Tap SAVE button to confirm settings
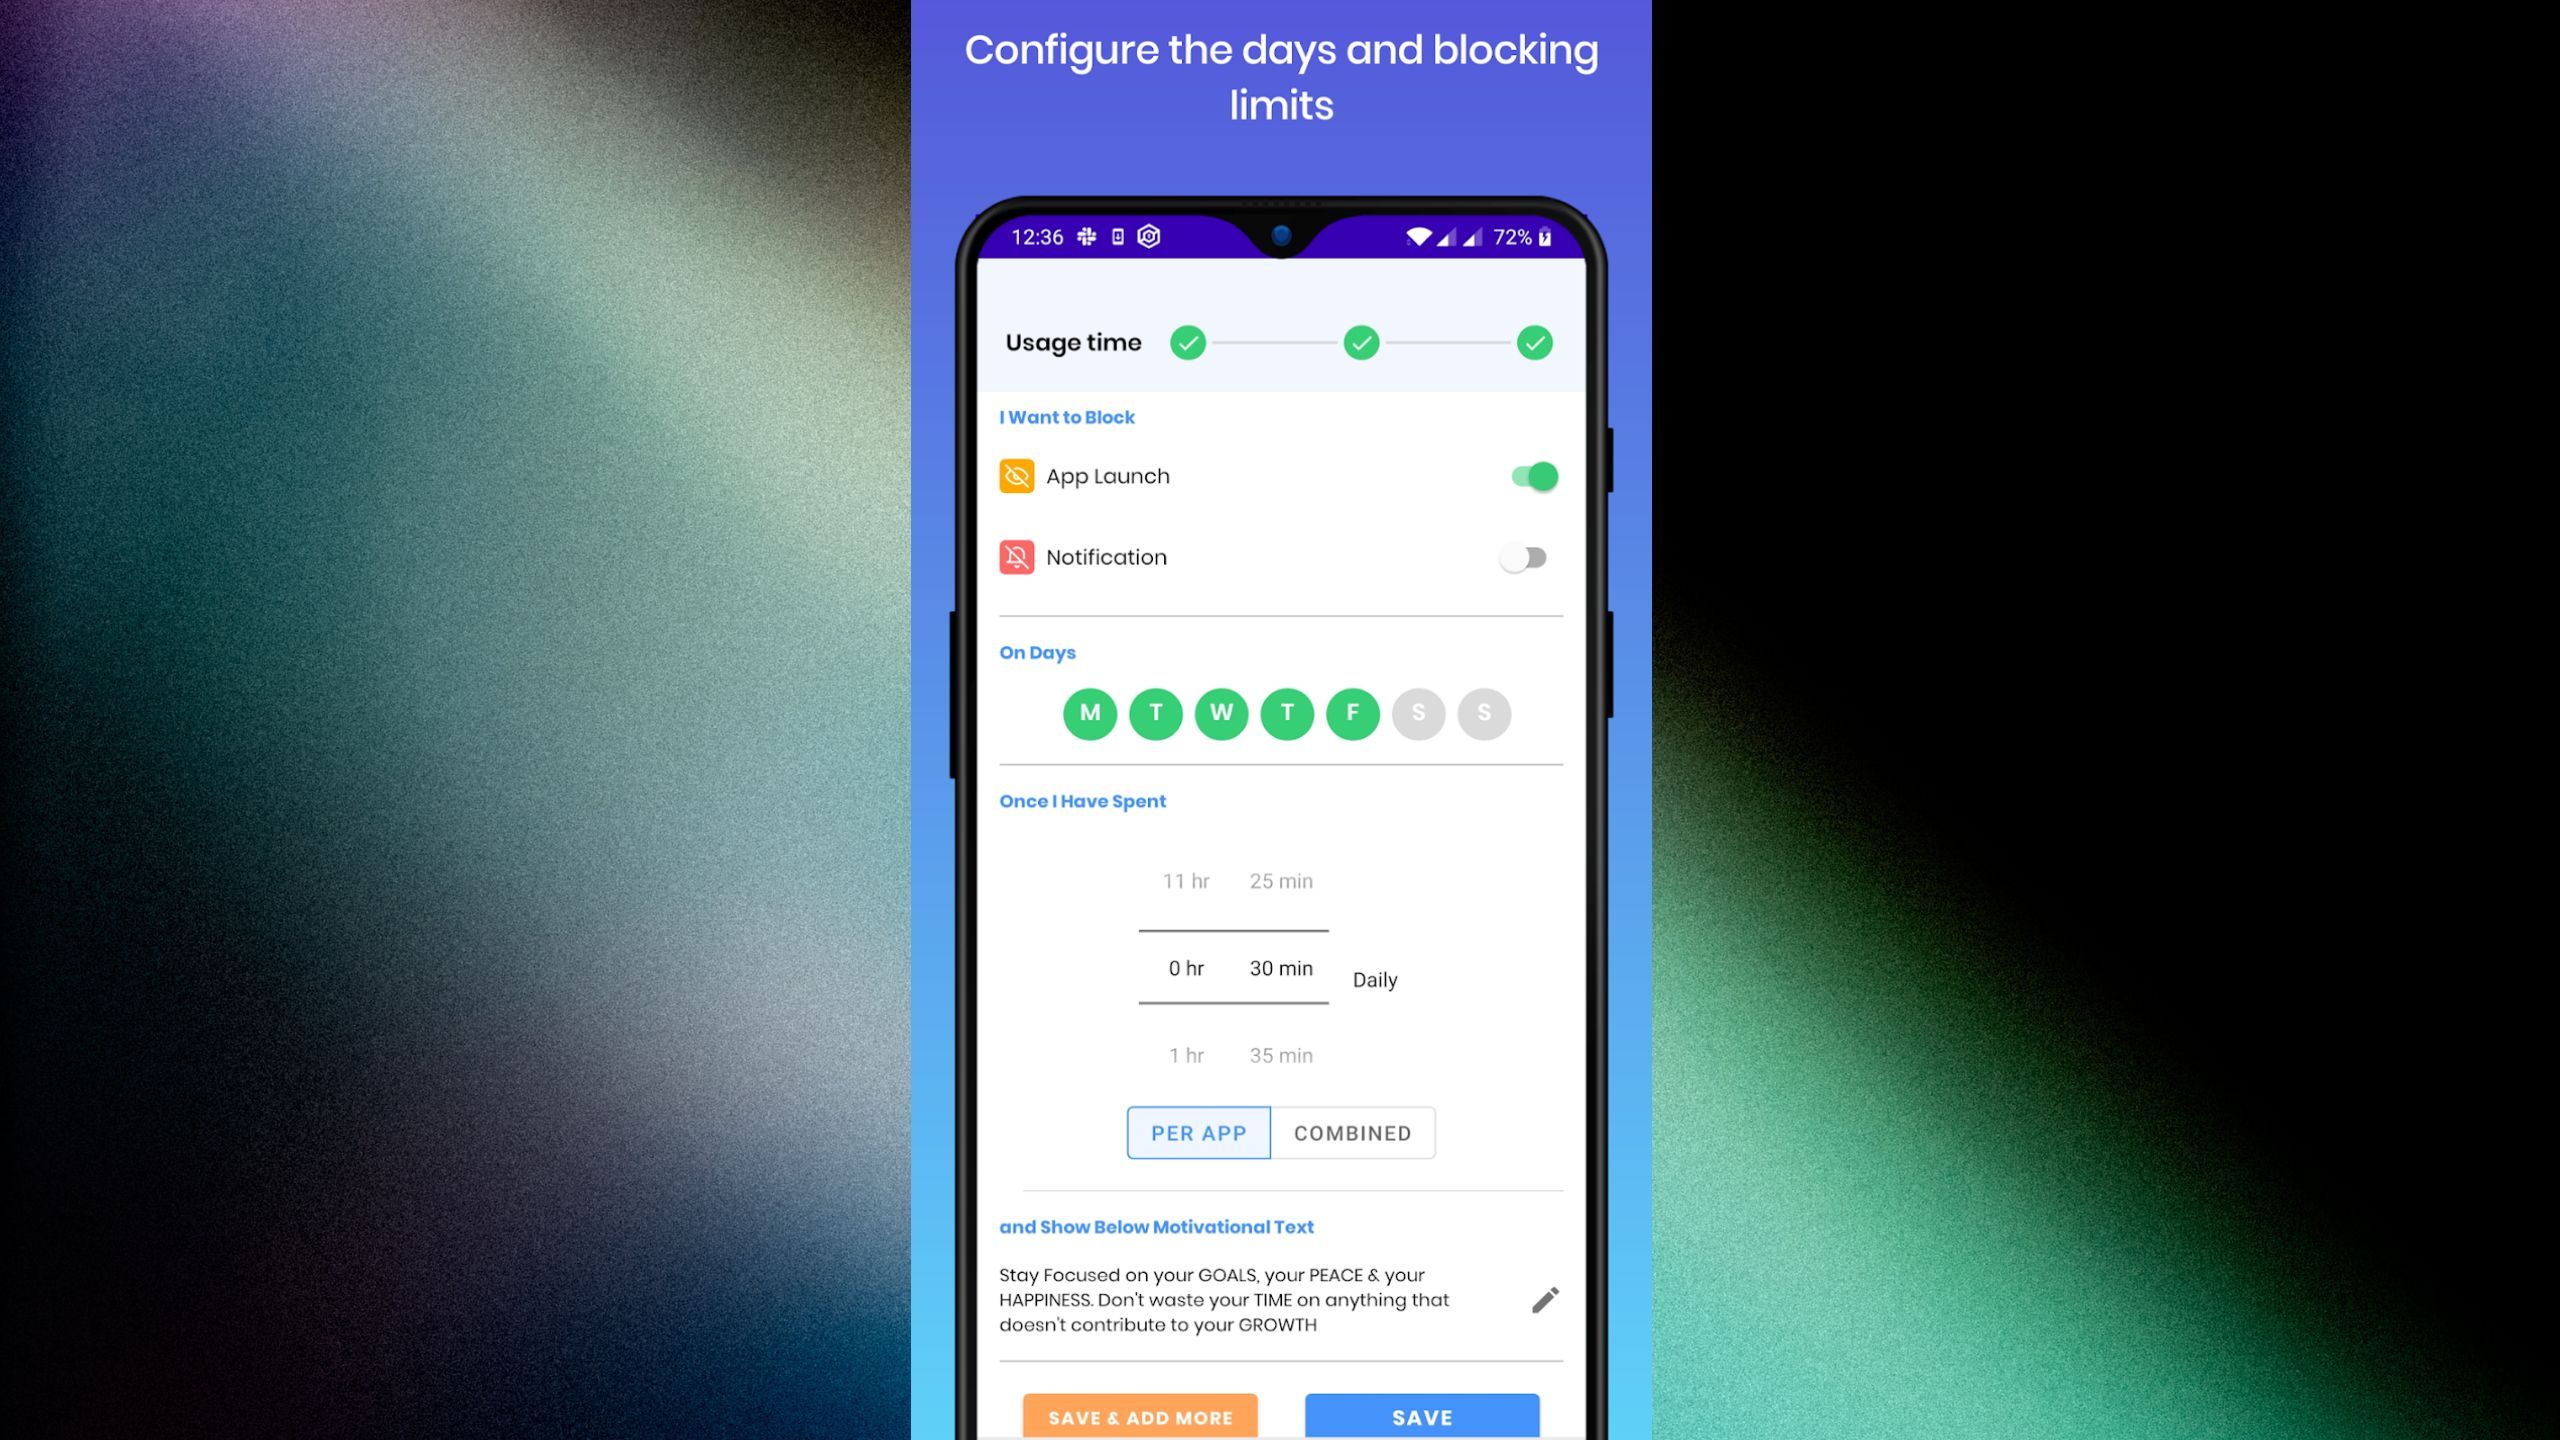The width and height of the screenshot is (2560, 1440). pyautogui.click(x=1421, y=1417)
